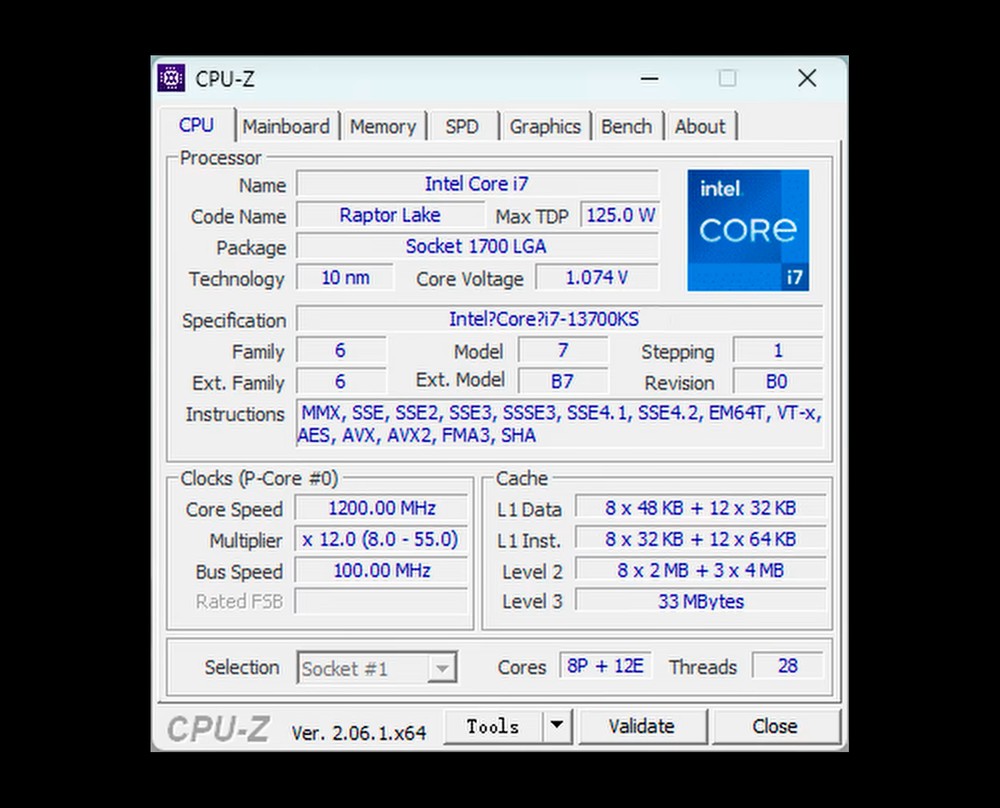This screenshot has width=1000, height=808.
Task: Click the Specification field i7-13700KS
Action: pyautogui.click(x=560, y=319)
